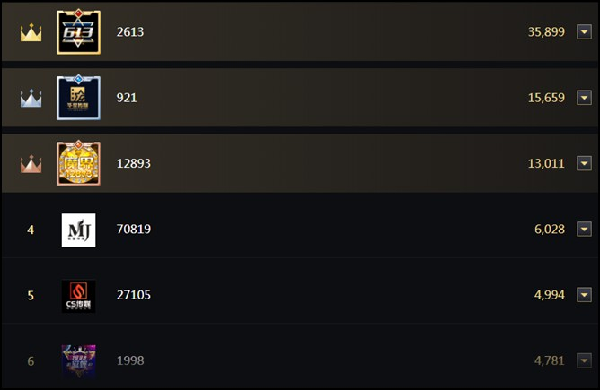This screenshot has width=600, height=390.
Task: Open the silver-framed avatar for 921
Action: (x=79, y=98)
